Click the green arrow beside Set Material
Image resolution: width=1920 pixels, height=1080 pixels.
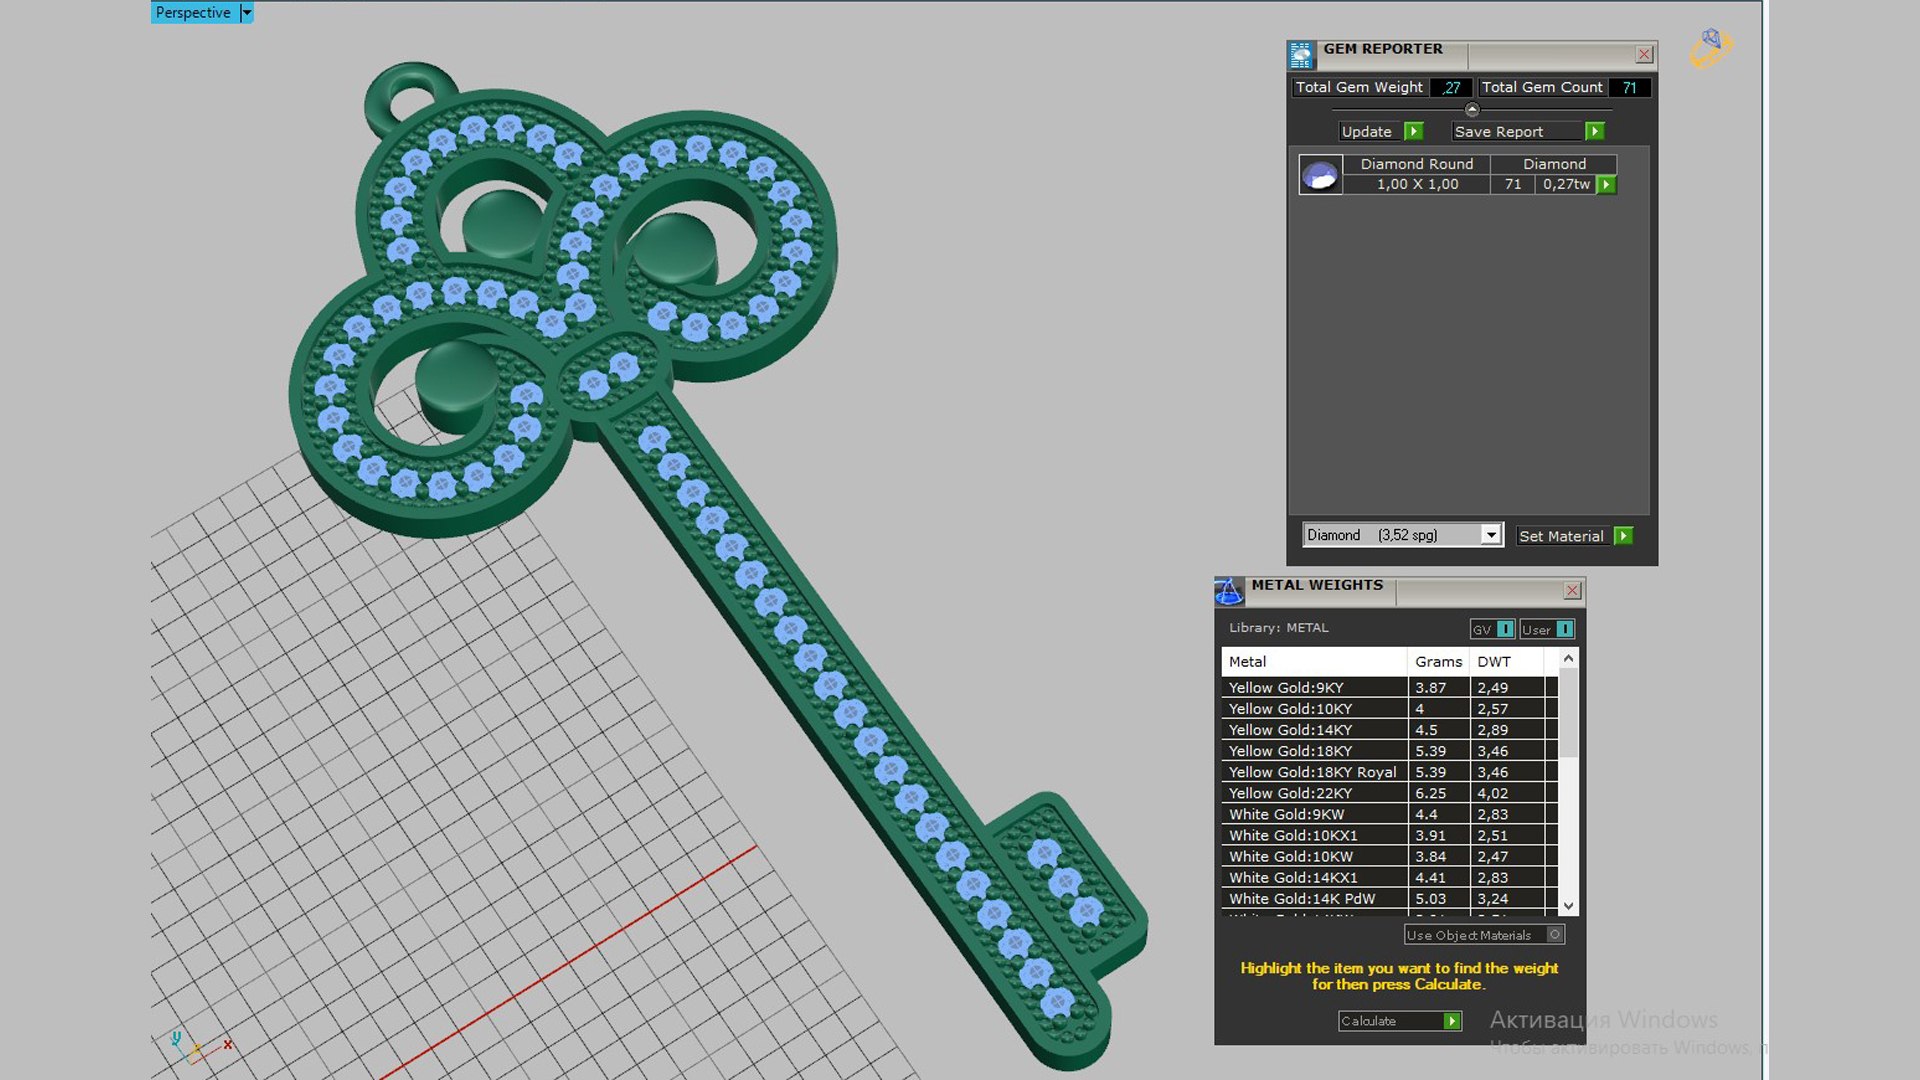(x=1624, y=536)
